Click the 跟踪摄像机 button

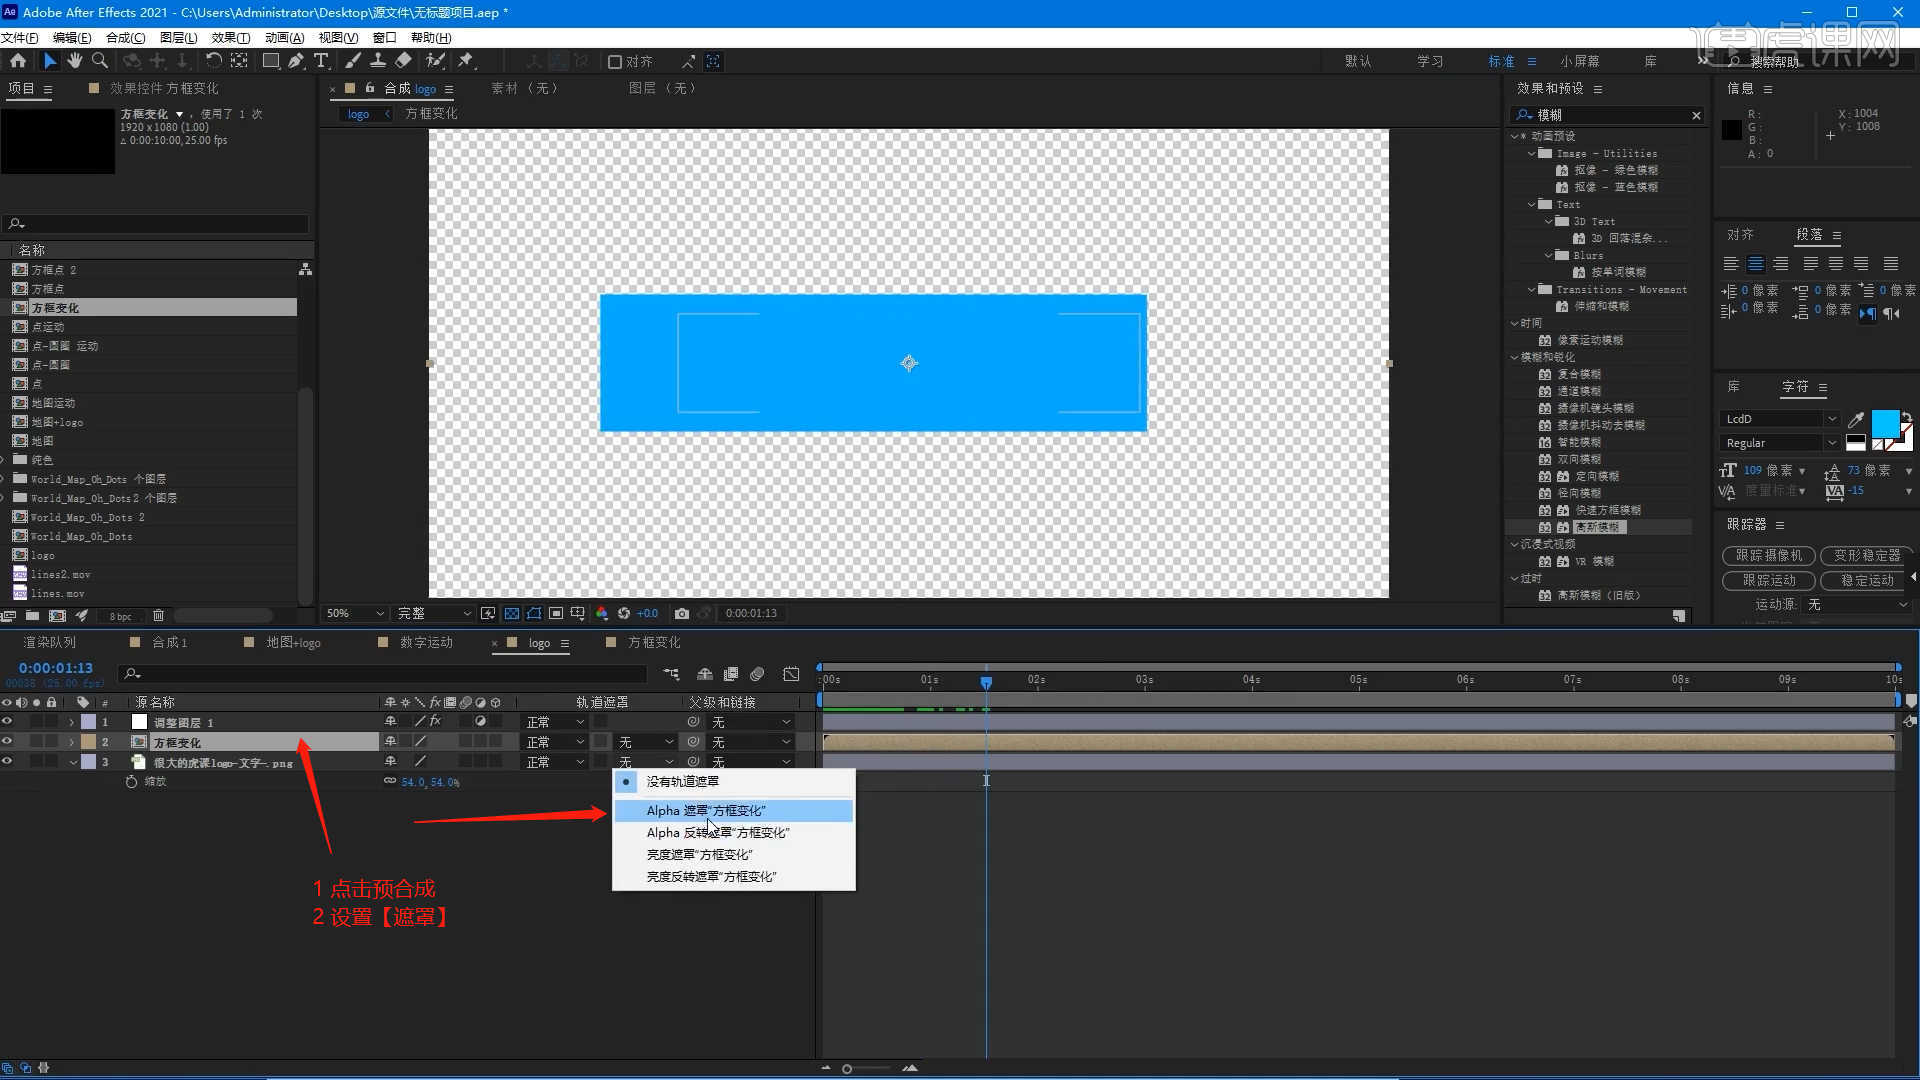1768,555
